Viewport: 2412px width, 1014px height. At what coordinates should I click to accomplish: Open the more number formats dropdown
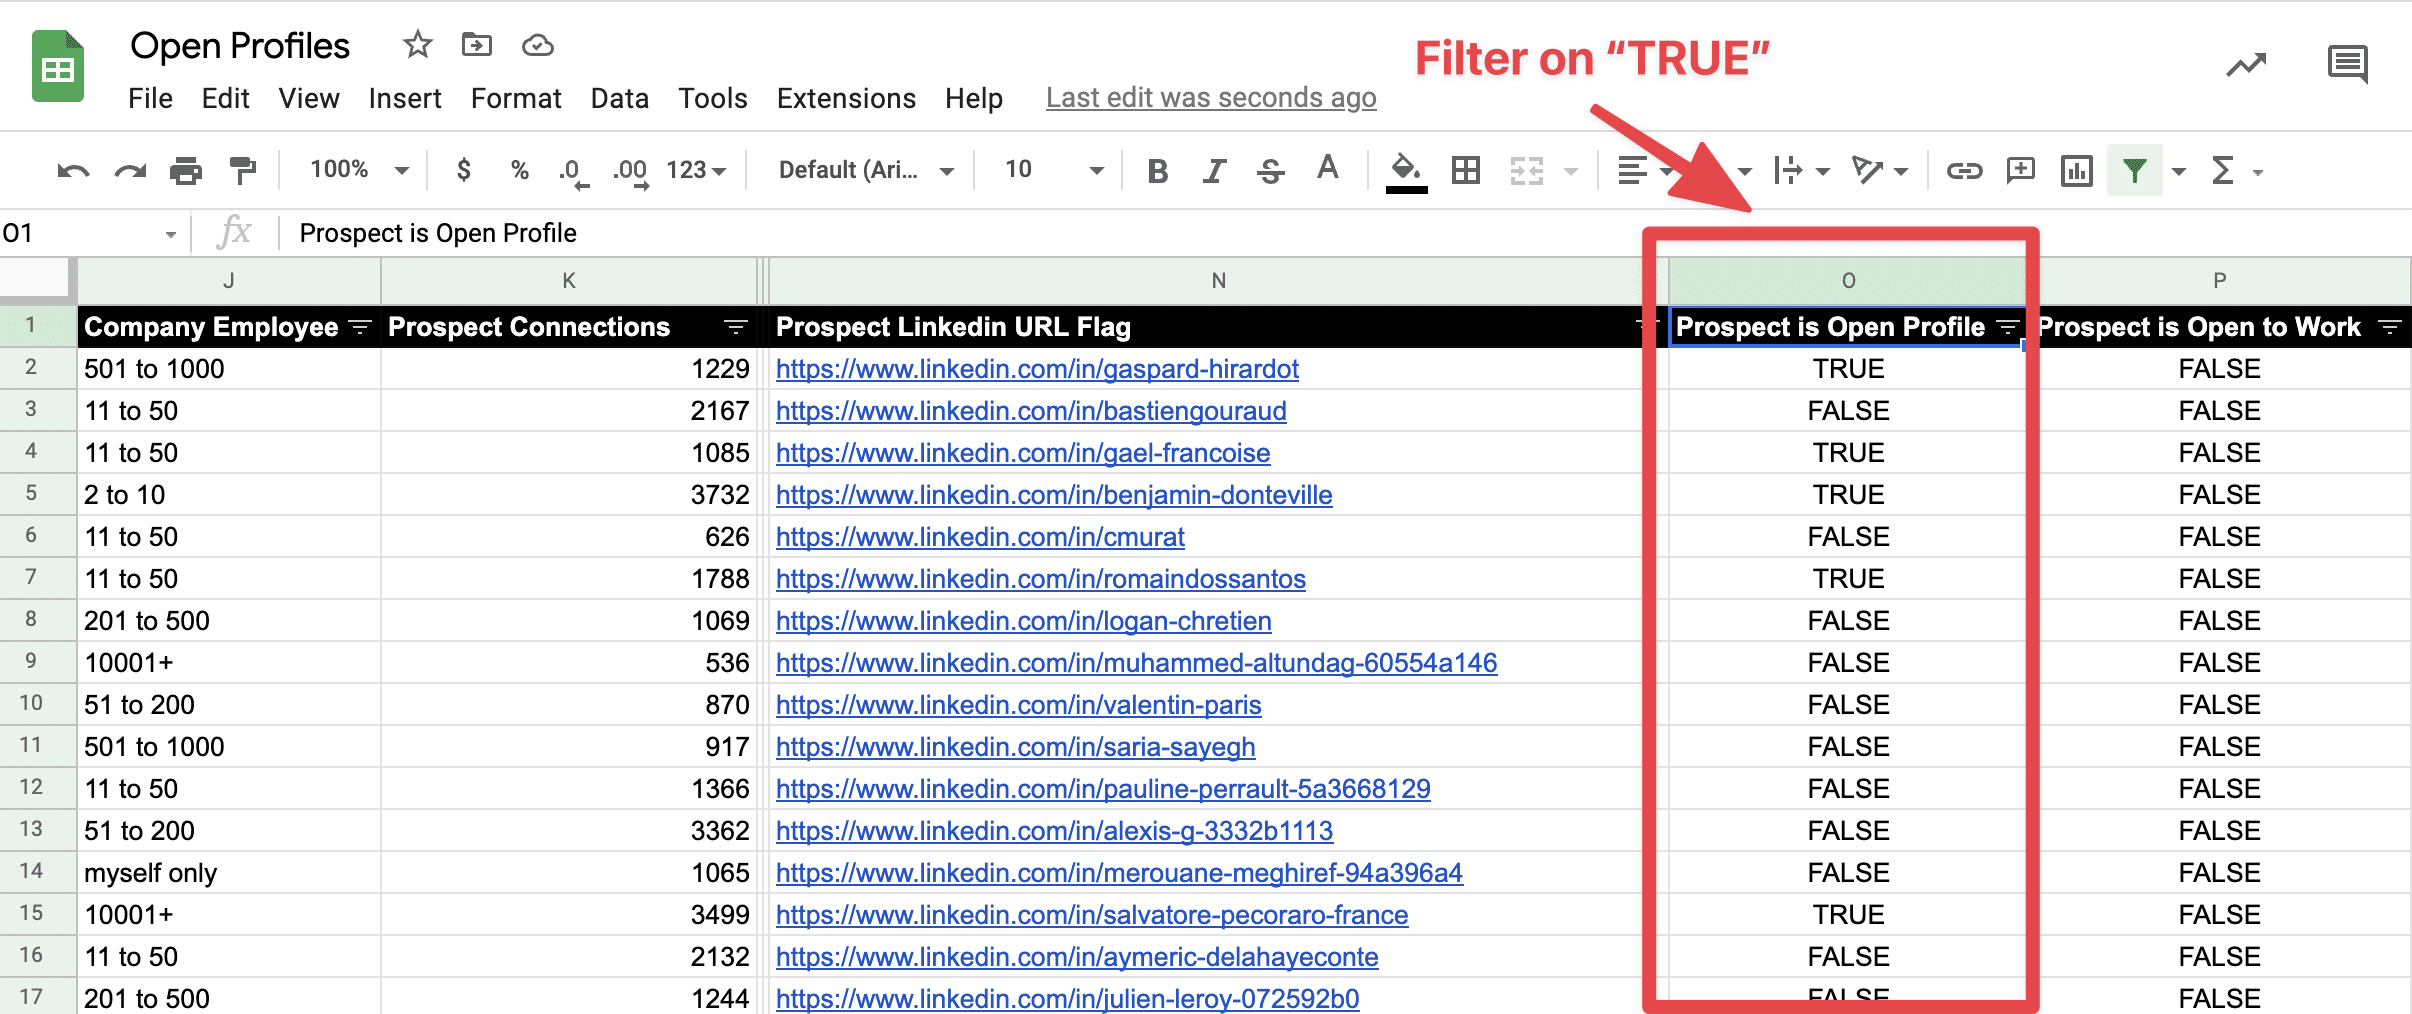(696, 170)
